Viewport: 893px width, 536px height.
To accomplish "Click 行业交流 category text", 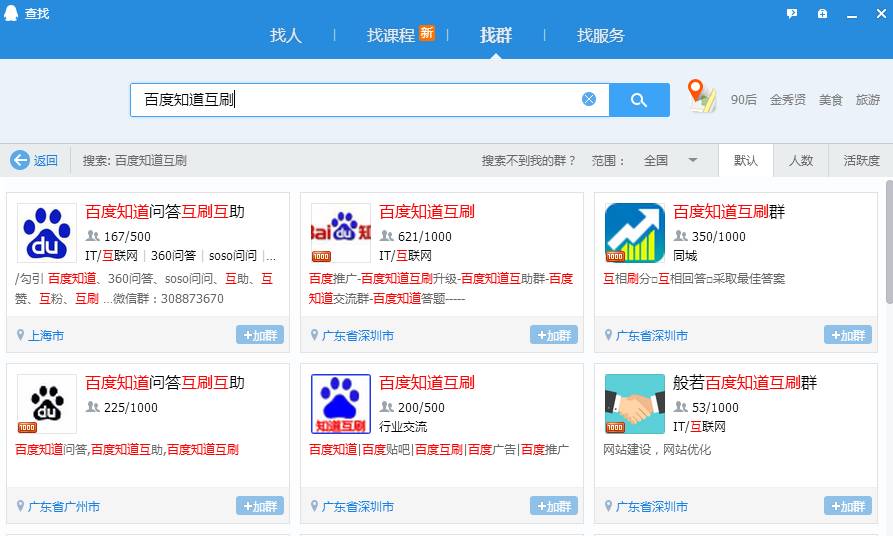I will coord(403,427).
